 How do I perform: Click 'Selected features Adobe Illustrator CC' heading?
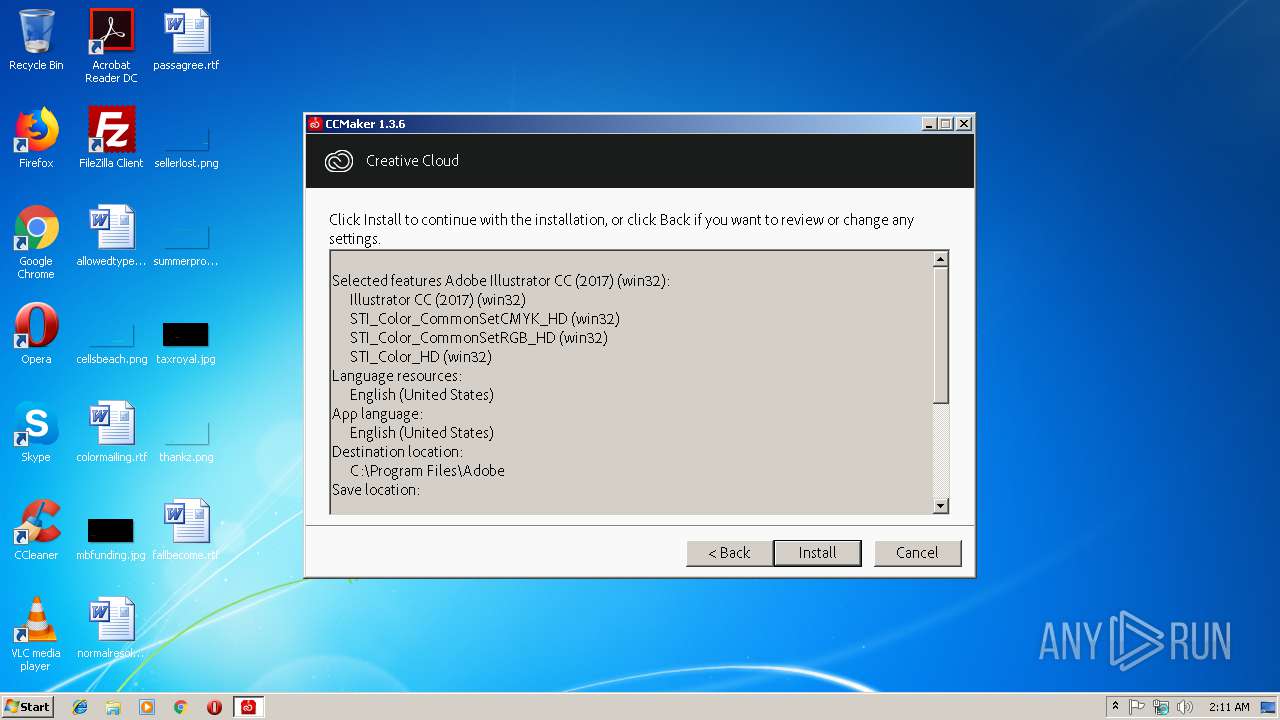[x=500, y=280]
